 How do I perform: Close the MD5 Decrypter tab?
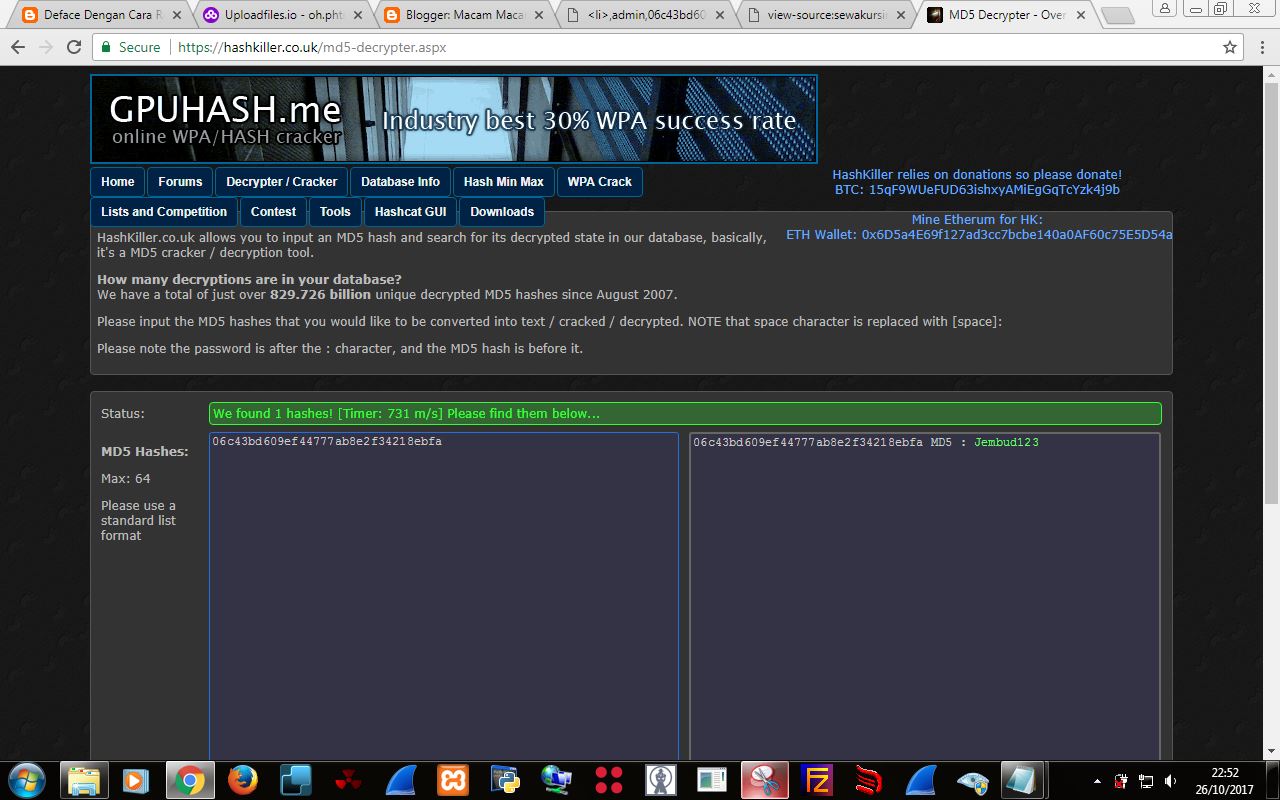(1079, 15)
